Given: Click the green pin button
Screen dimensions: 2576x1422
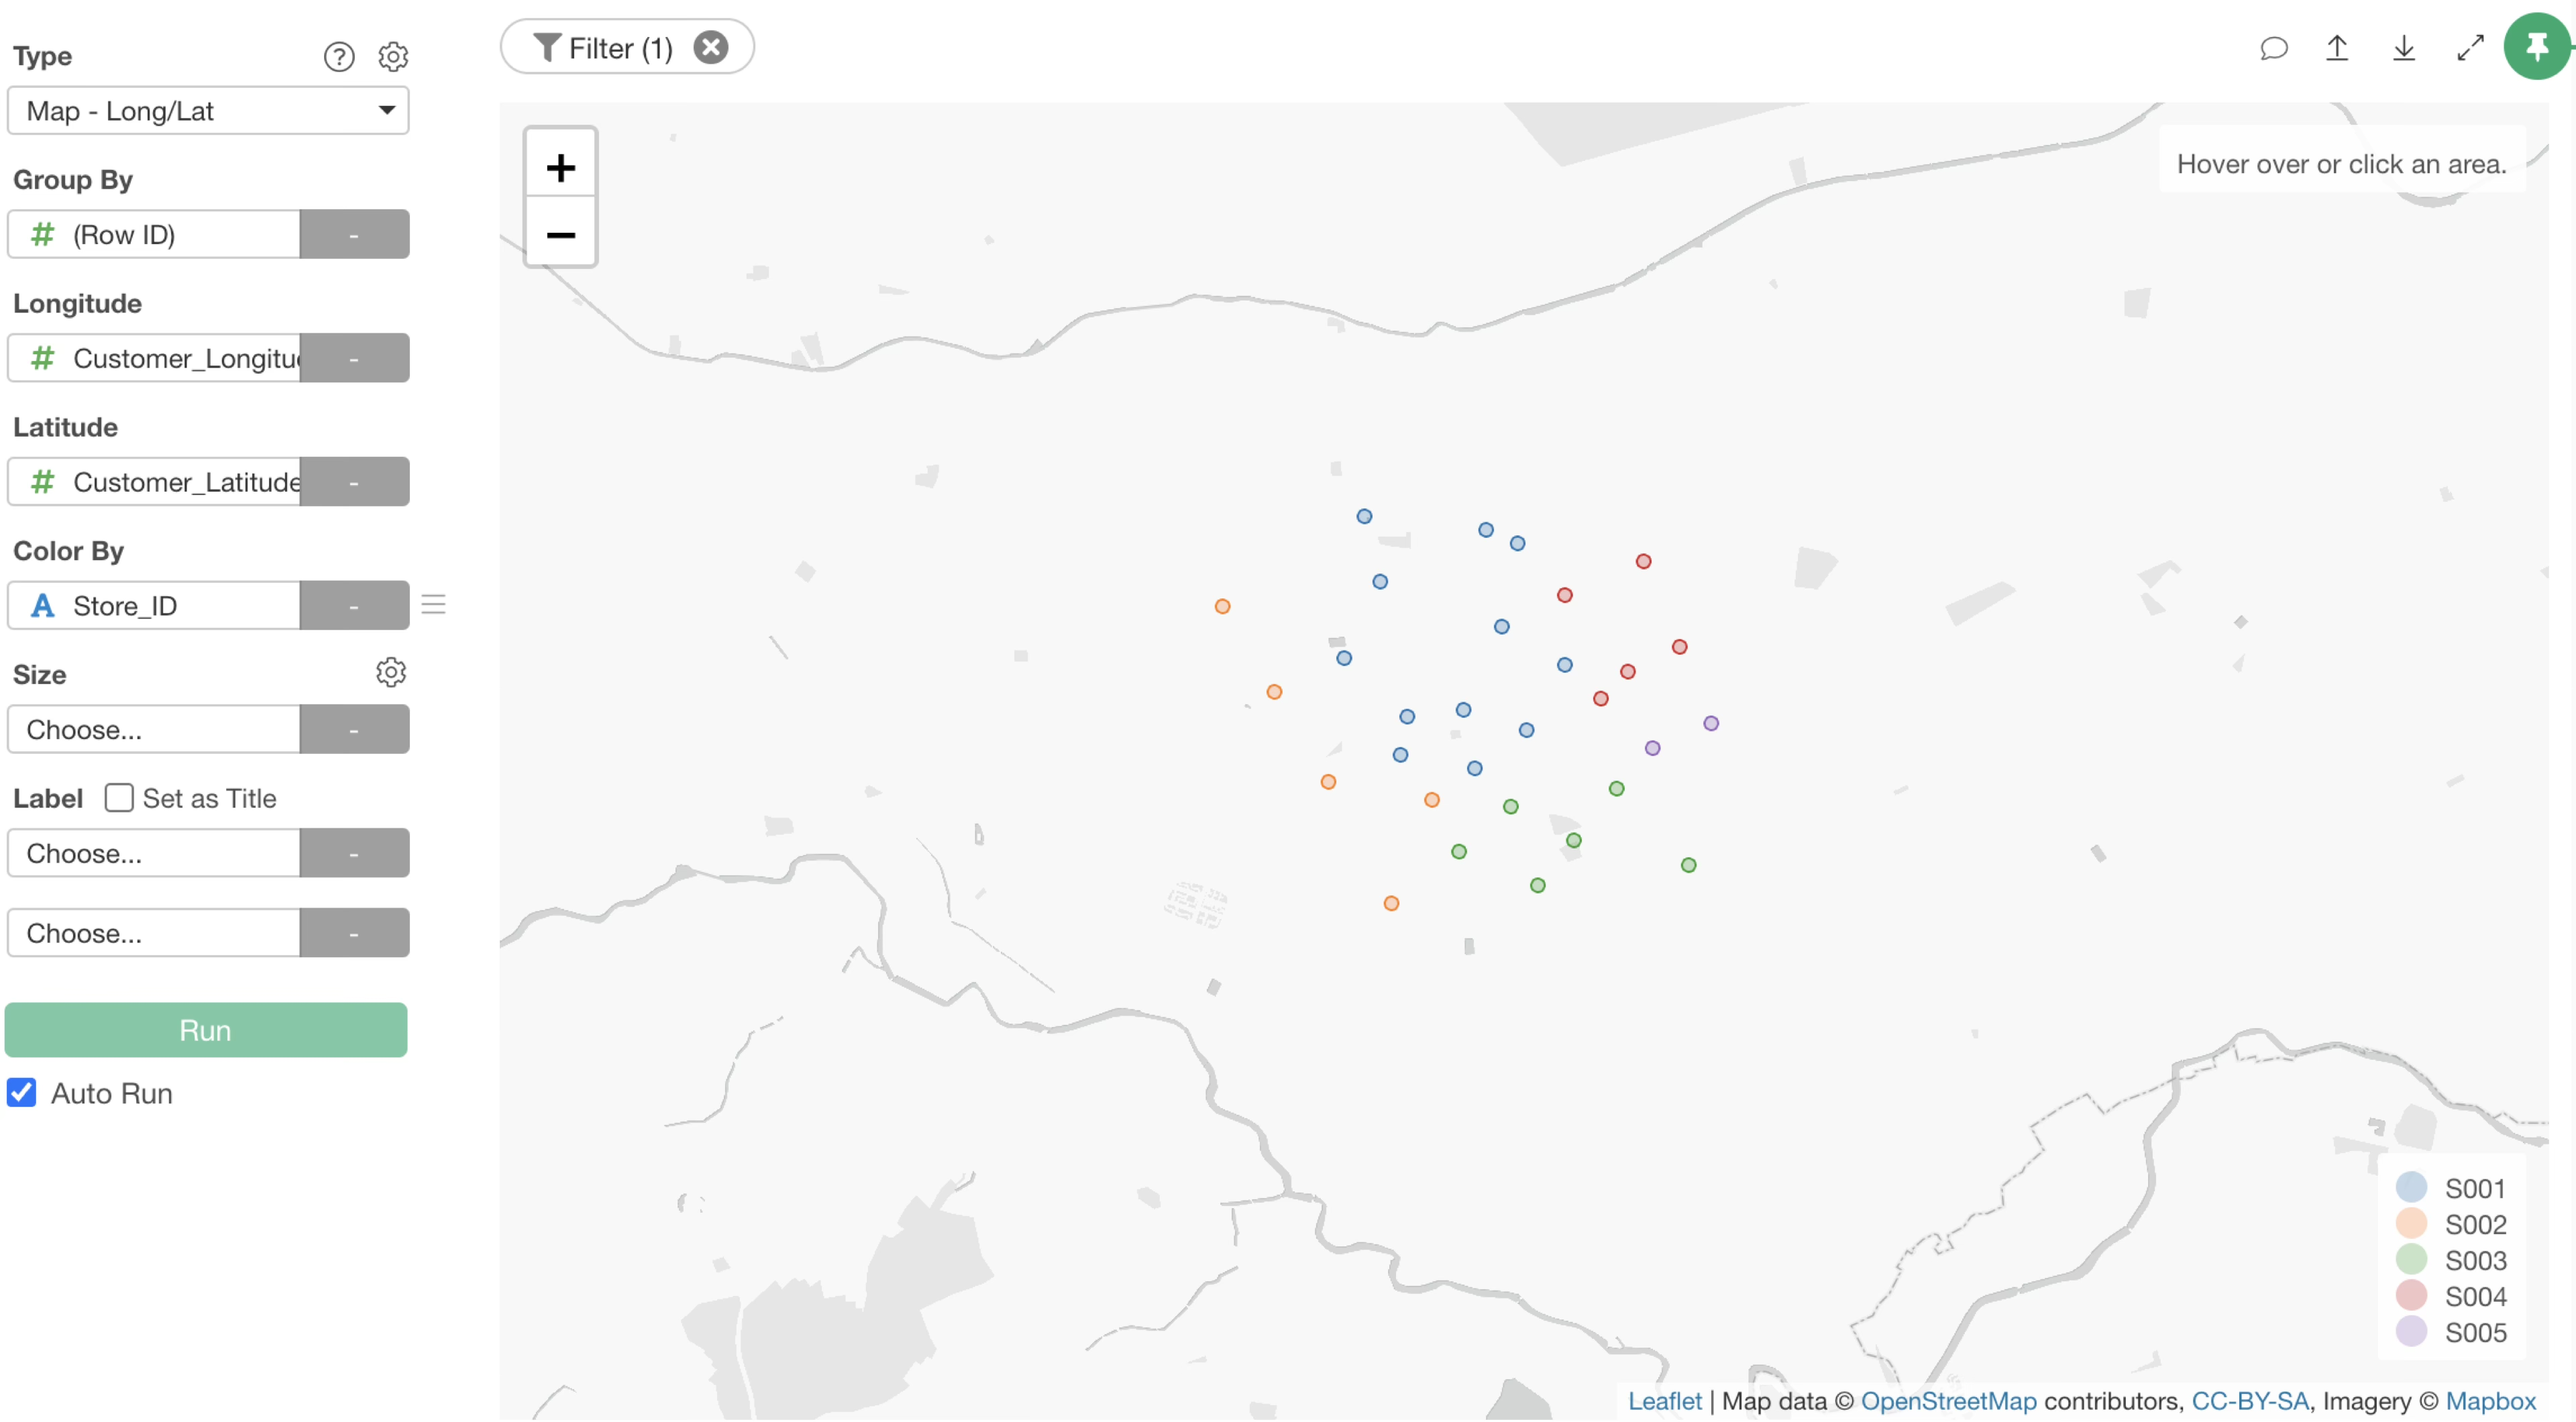Looking at the screenshot, I should [x=2536, y=46].
